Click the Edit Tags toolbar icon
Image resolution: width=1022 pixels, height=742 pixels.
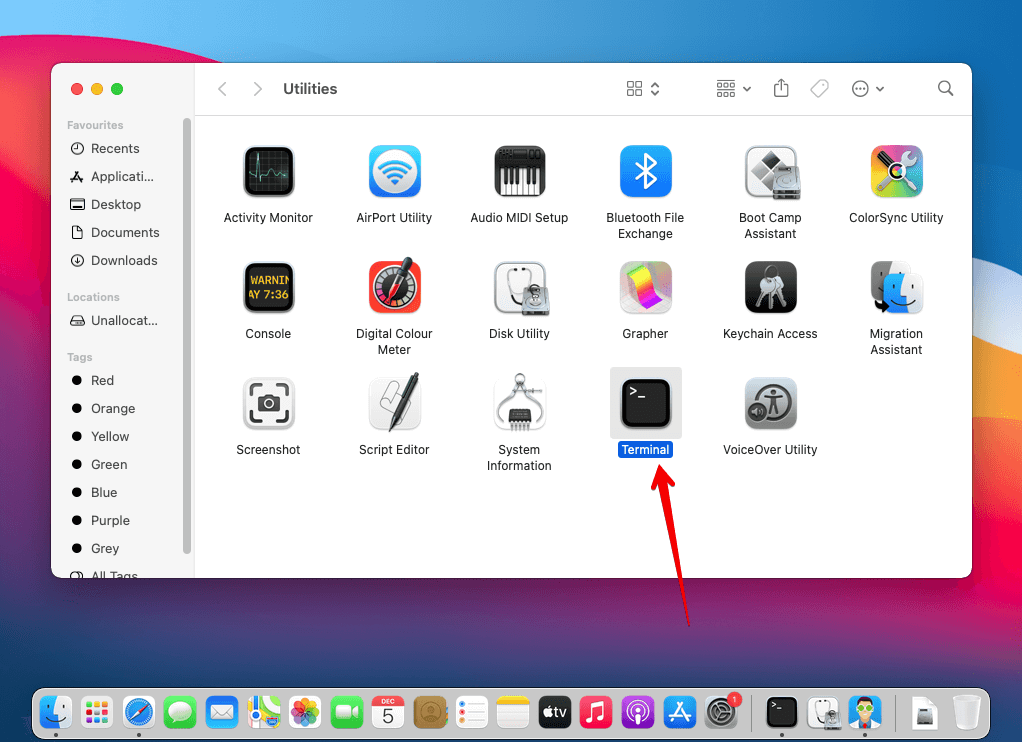(819, 88)
